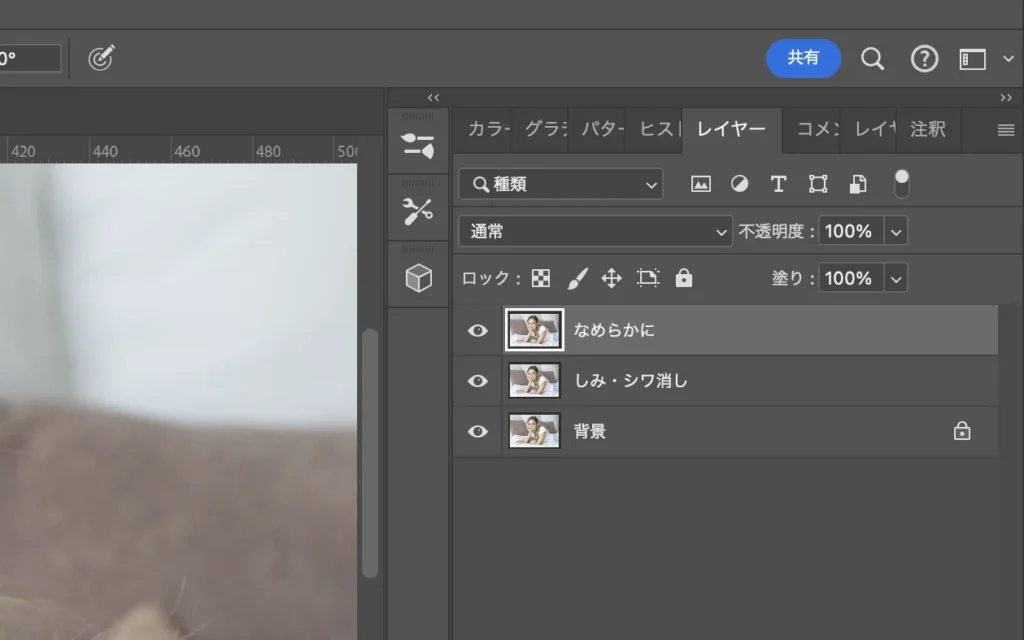This screenshot has height=640, width=1024.
Task: Select the しみ・シワ消し layer thumbnail
Action: pyautogui.click(x=534, y=380)
